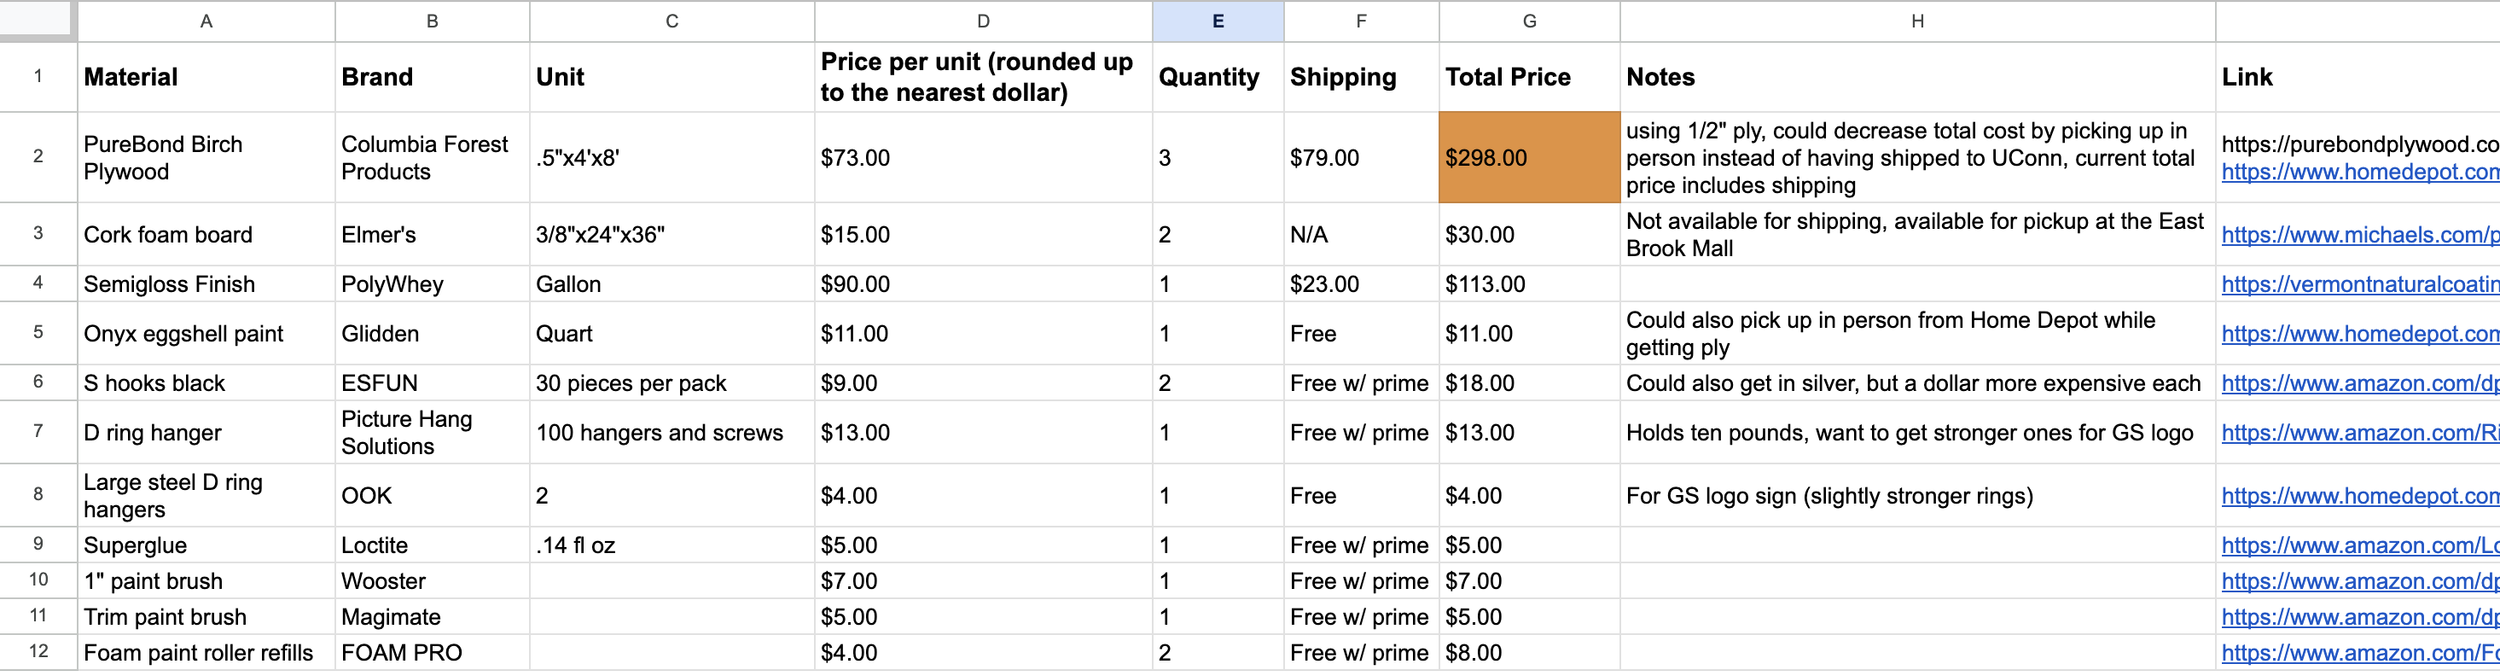The width and height of the screenshot is (2500, 671).
Task: Click the Amazon link in the Superglue row
Action: tap(2360, 546)
